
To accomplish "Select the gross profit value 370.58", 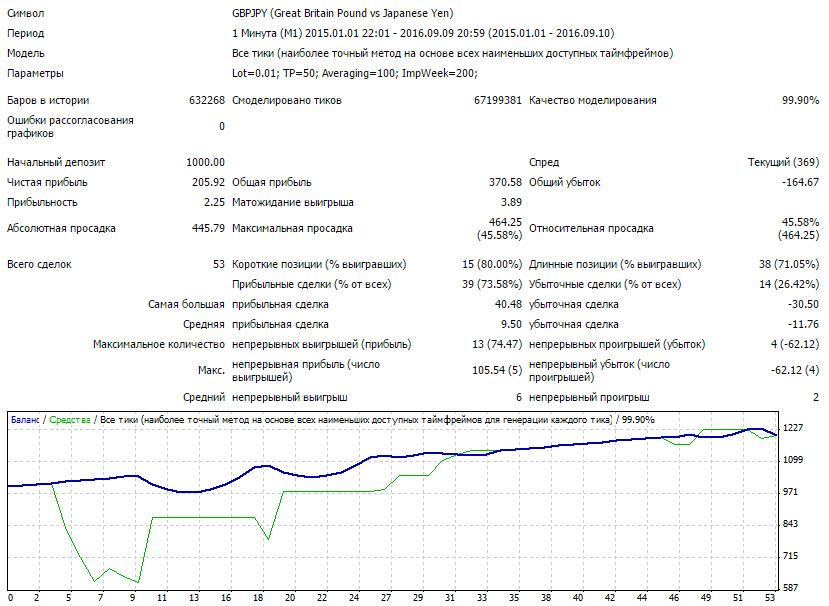I will coord(505,182).
